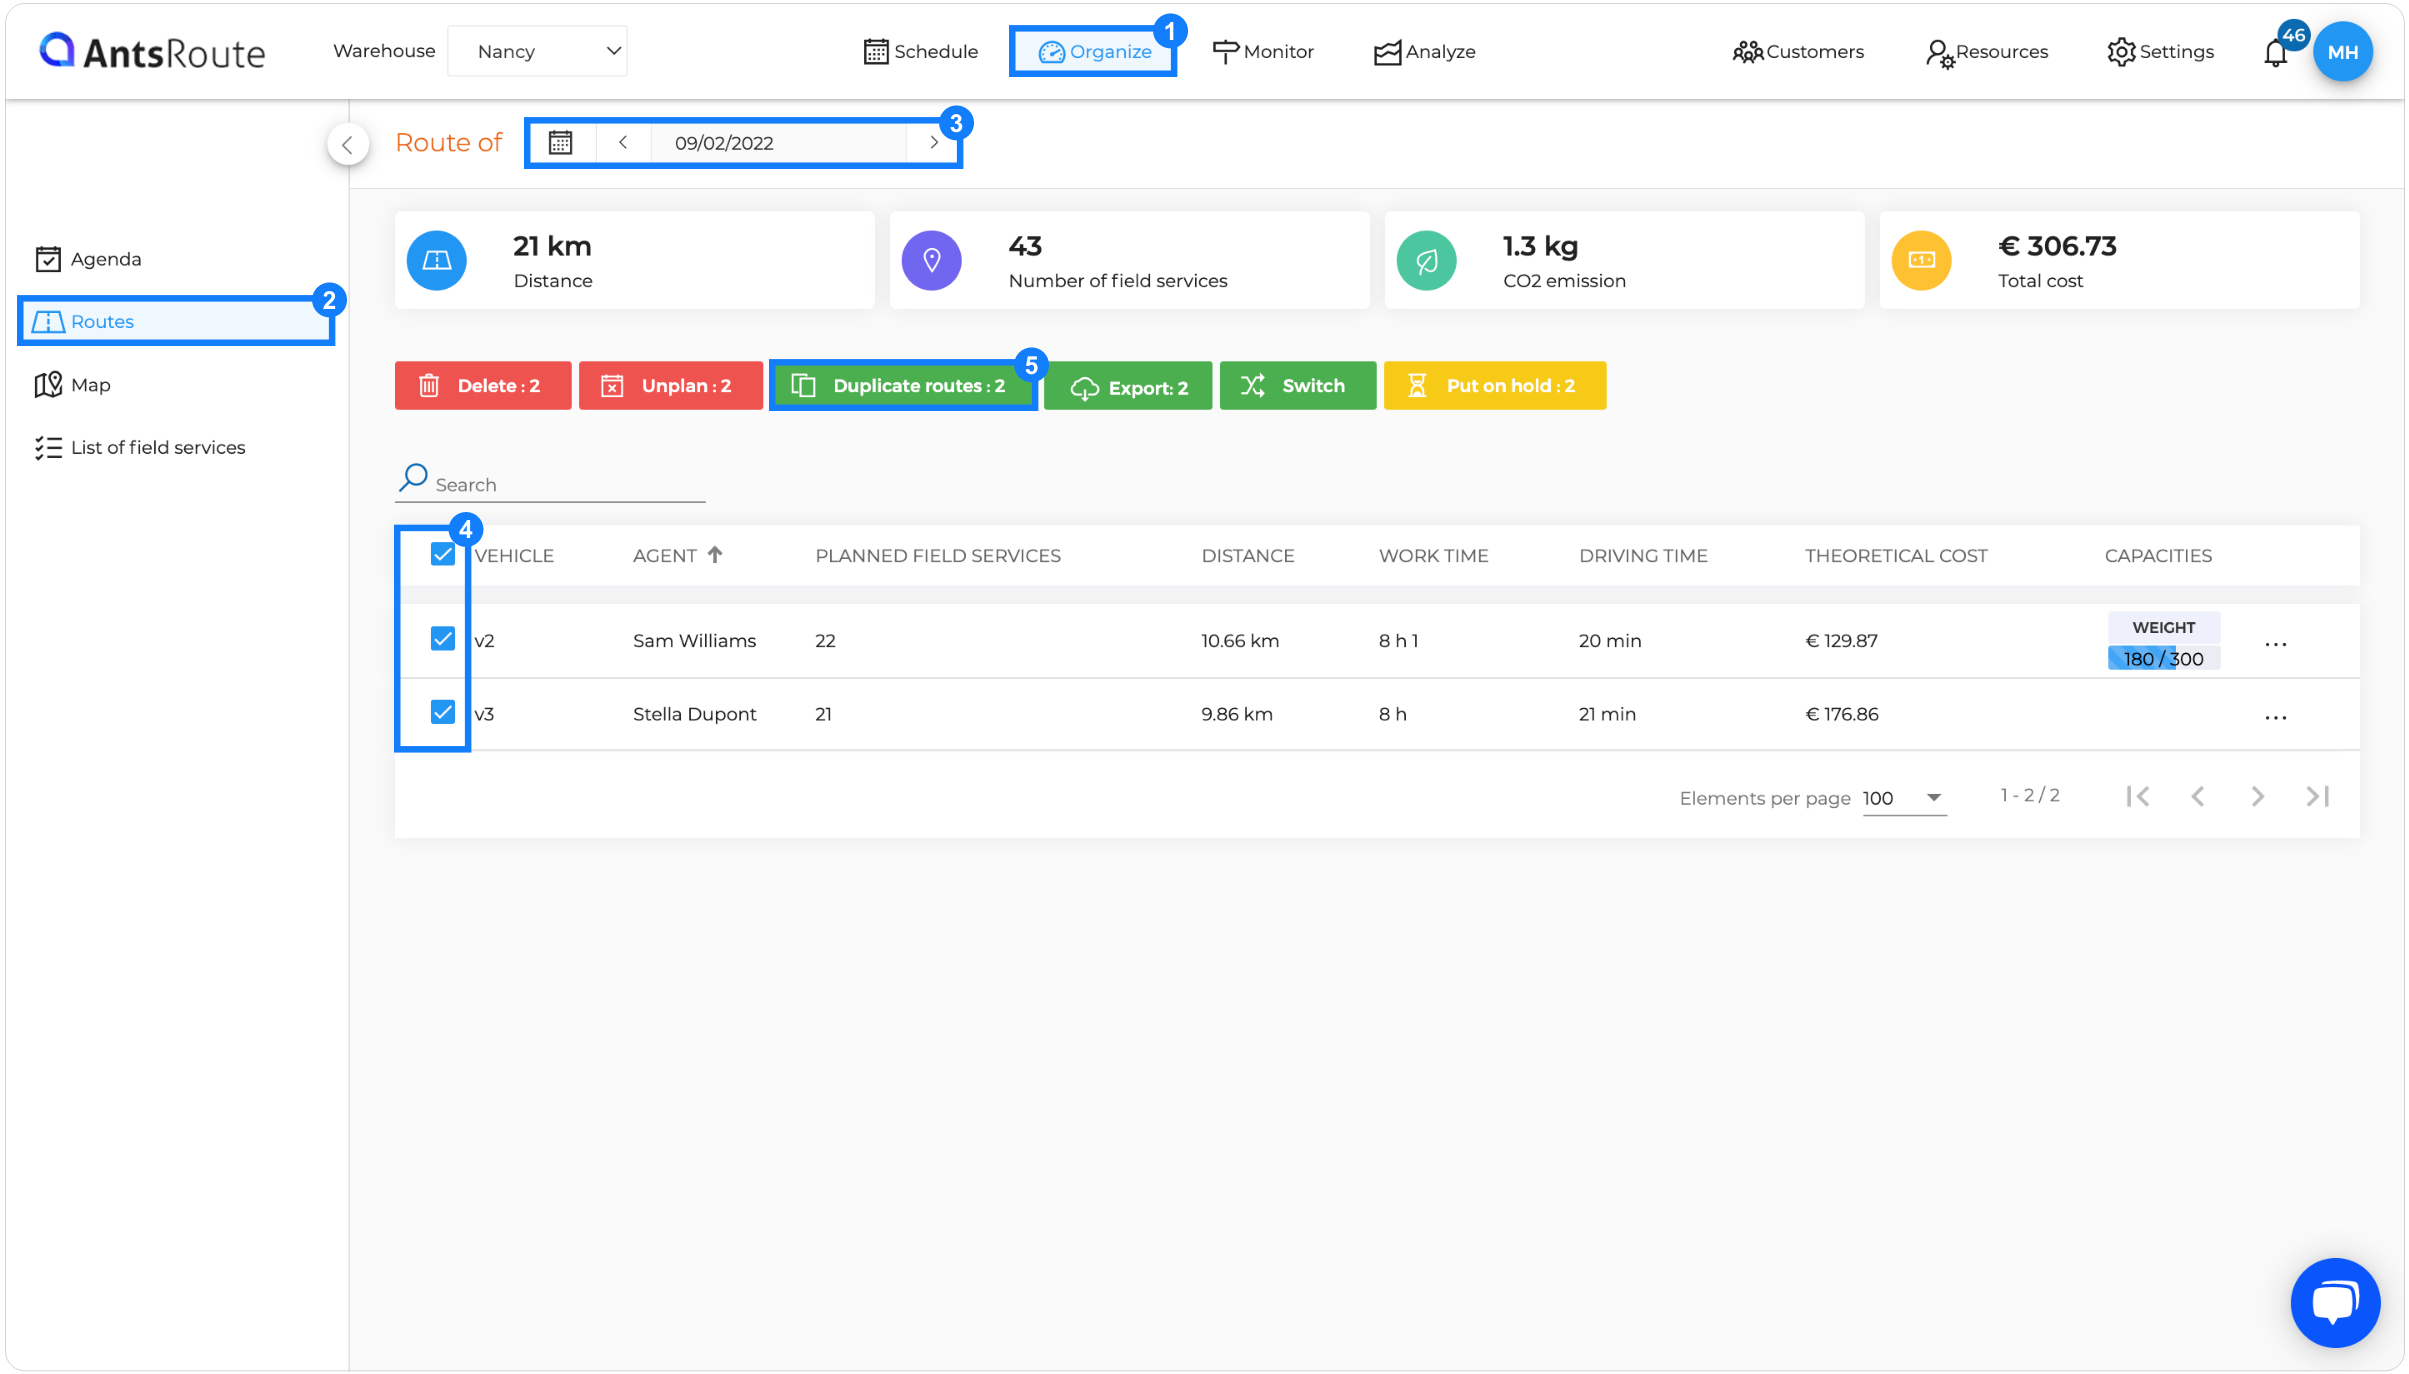
Task: Click Duplicate routes : 2
Action: click(903, 386)
